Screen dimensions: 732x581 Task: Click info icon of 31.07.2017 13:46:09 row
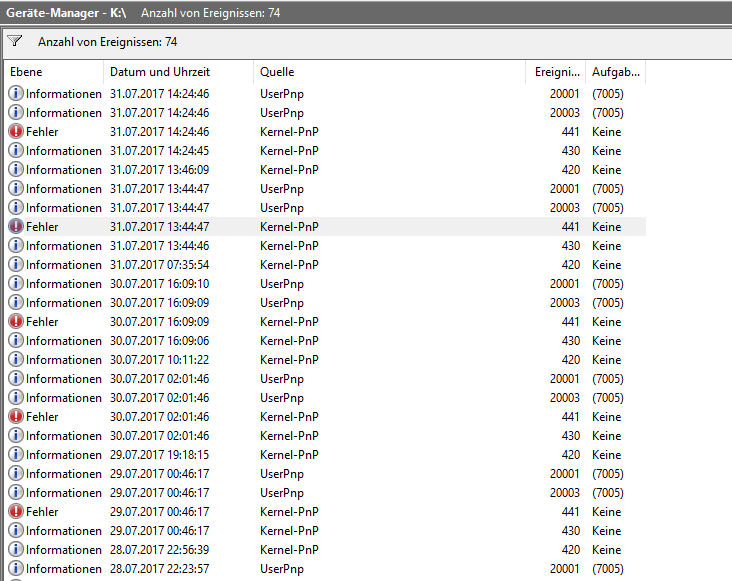tap(16, 169)
